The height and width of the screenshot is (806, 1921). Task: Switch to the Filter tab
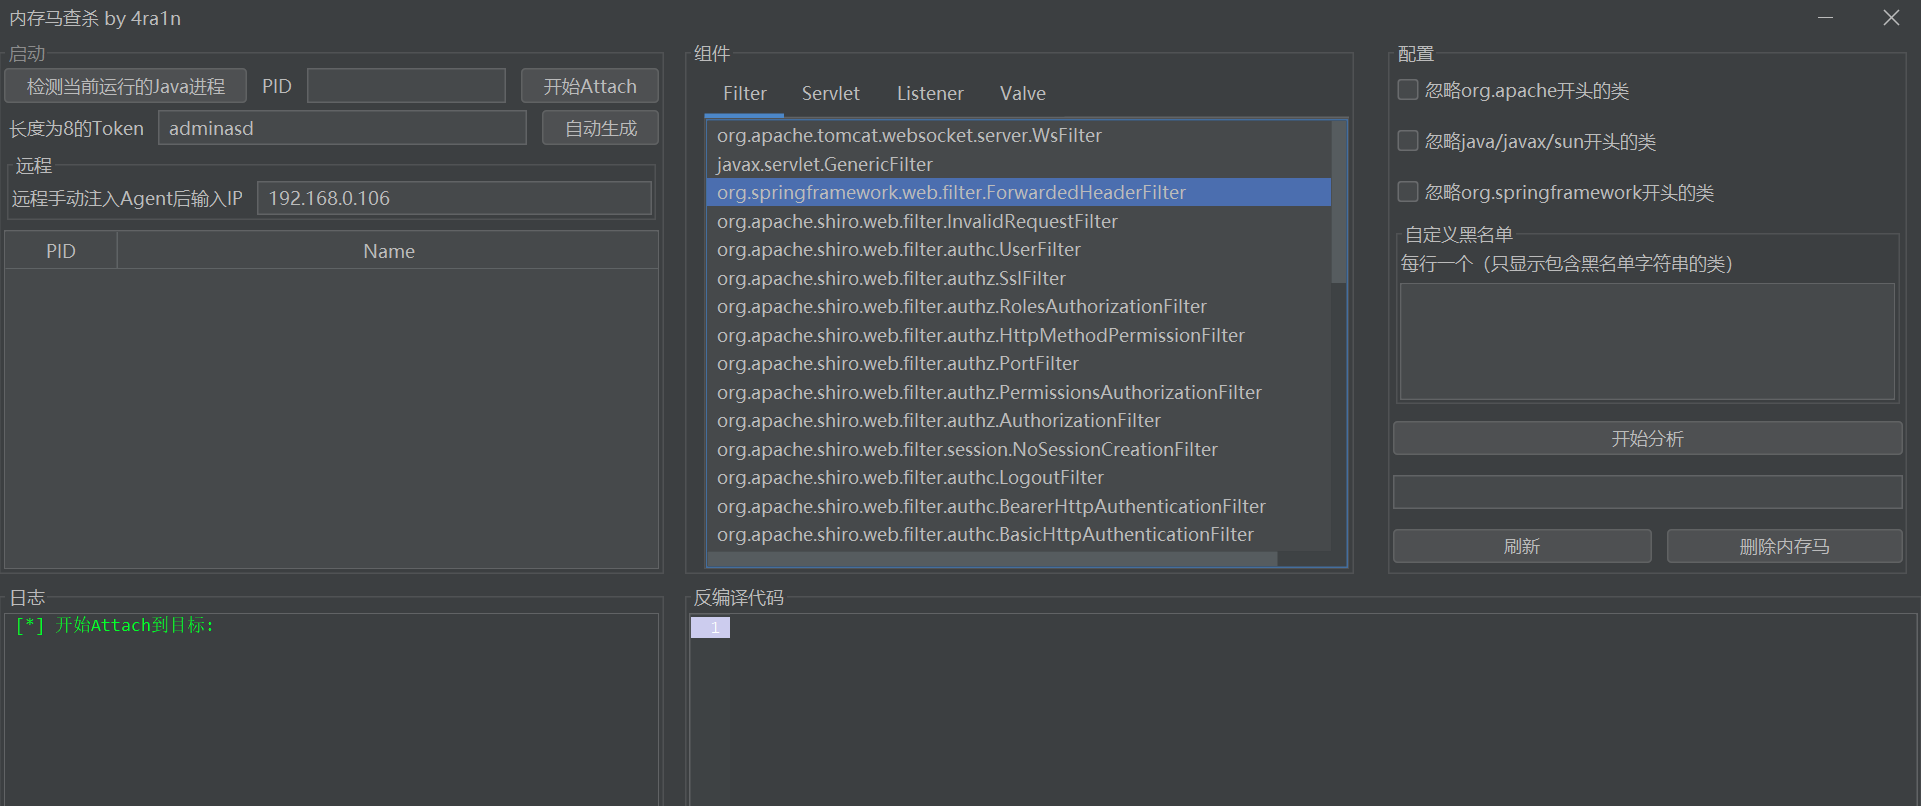744,94
